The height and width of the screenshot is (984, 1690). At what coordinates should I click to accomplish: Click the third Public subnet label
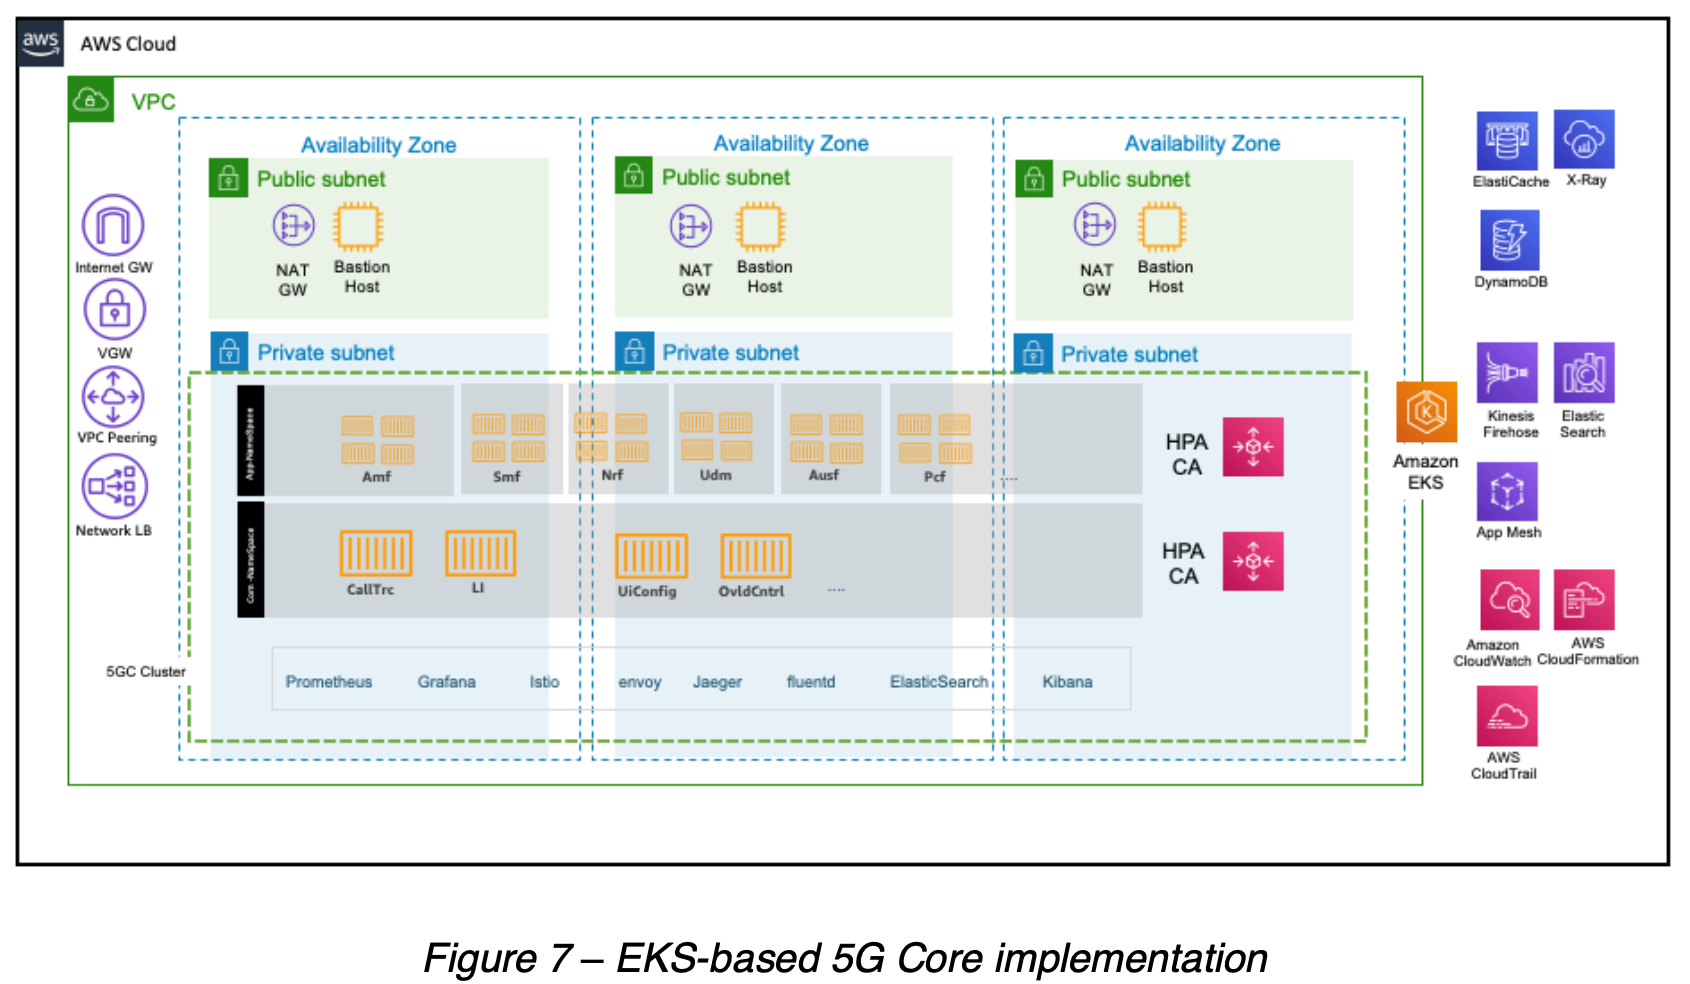[1126, 179]
